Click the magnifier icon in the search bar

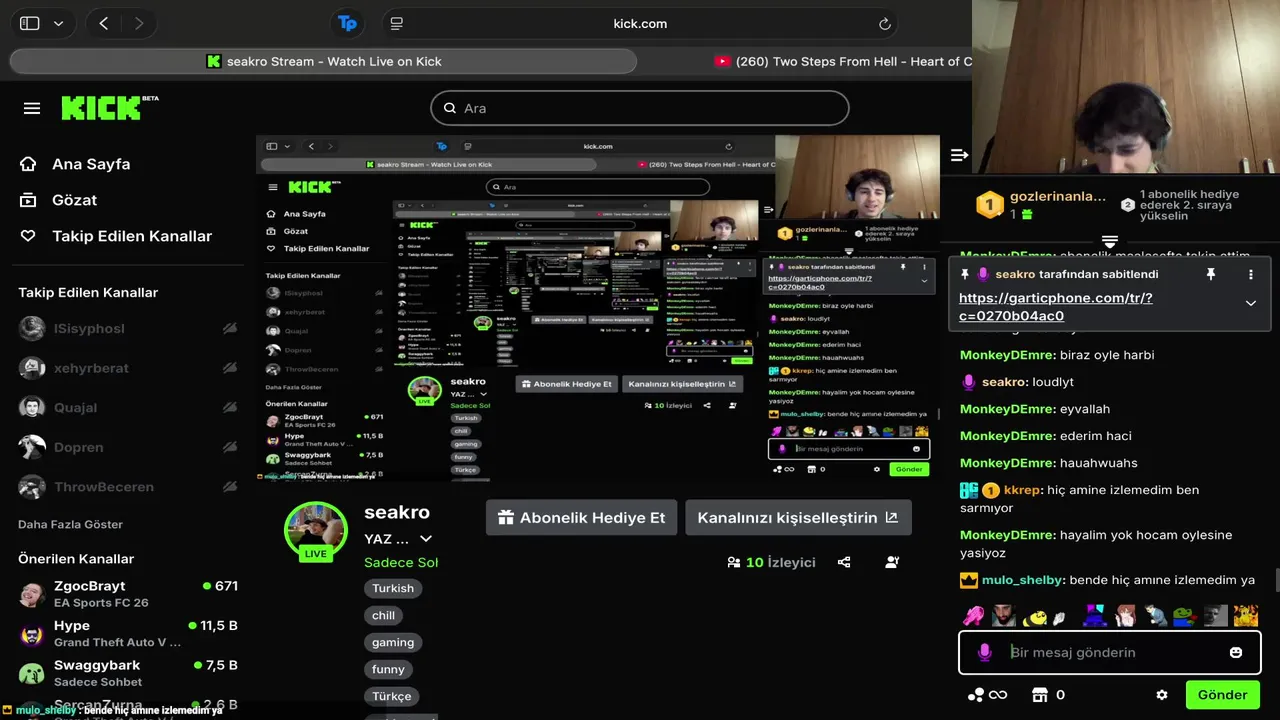449,108
